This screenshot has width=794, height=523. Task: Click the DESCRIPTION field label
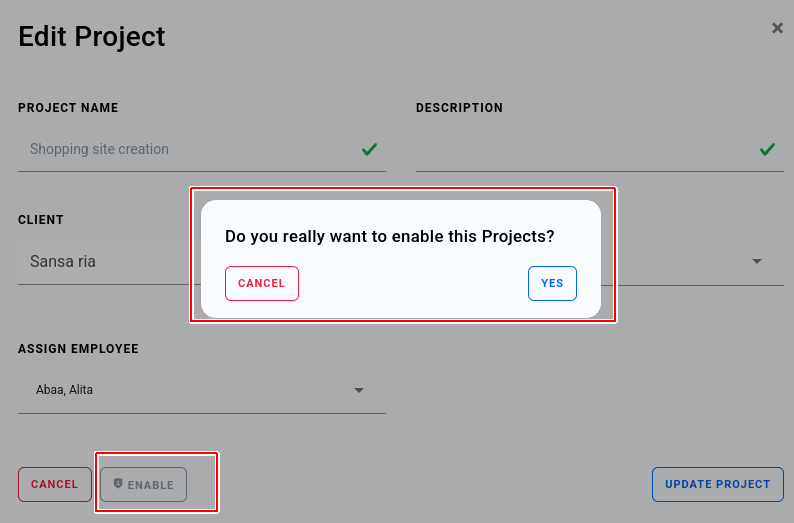(x=459, y=108)
